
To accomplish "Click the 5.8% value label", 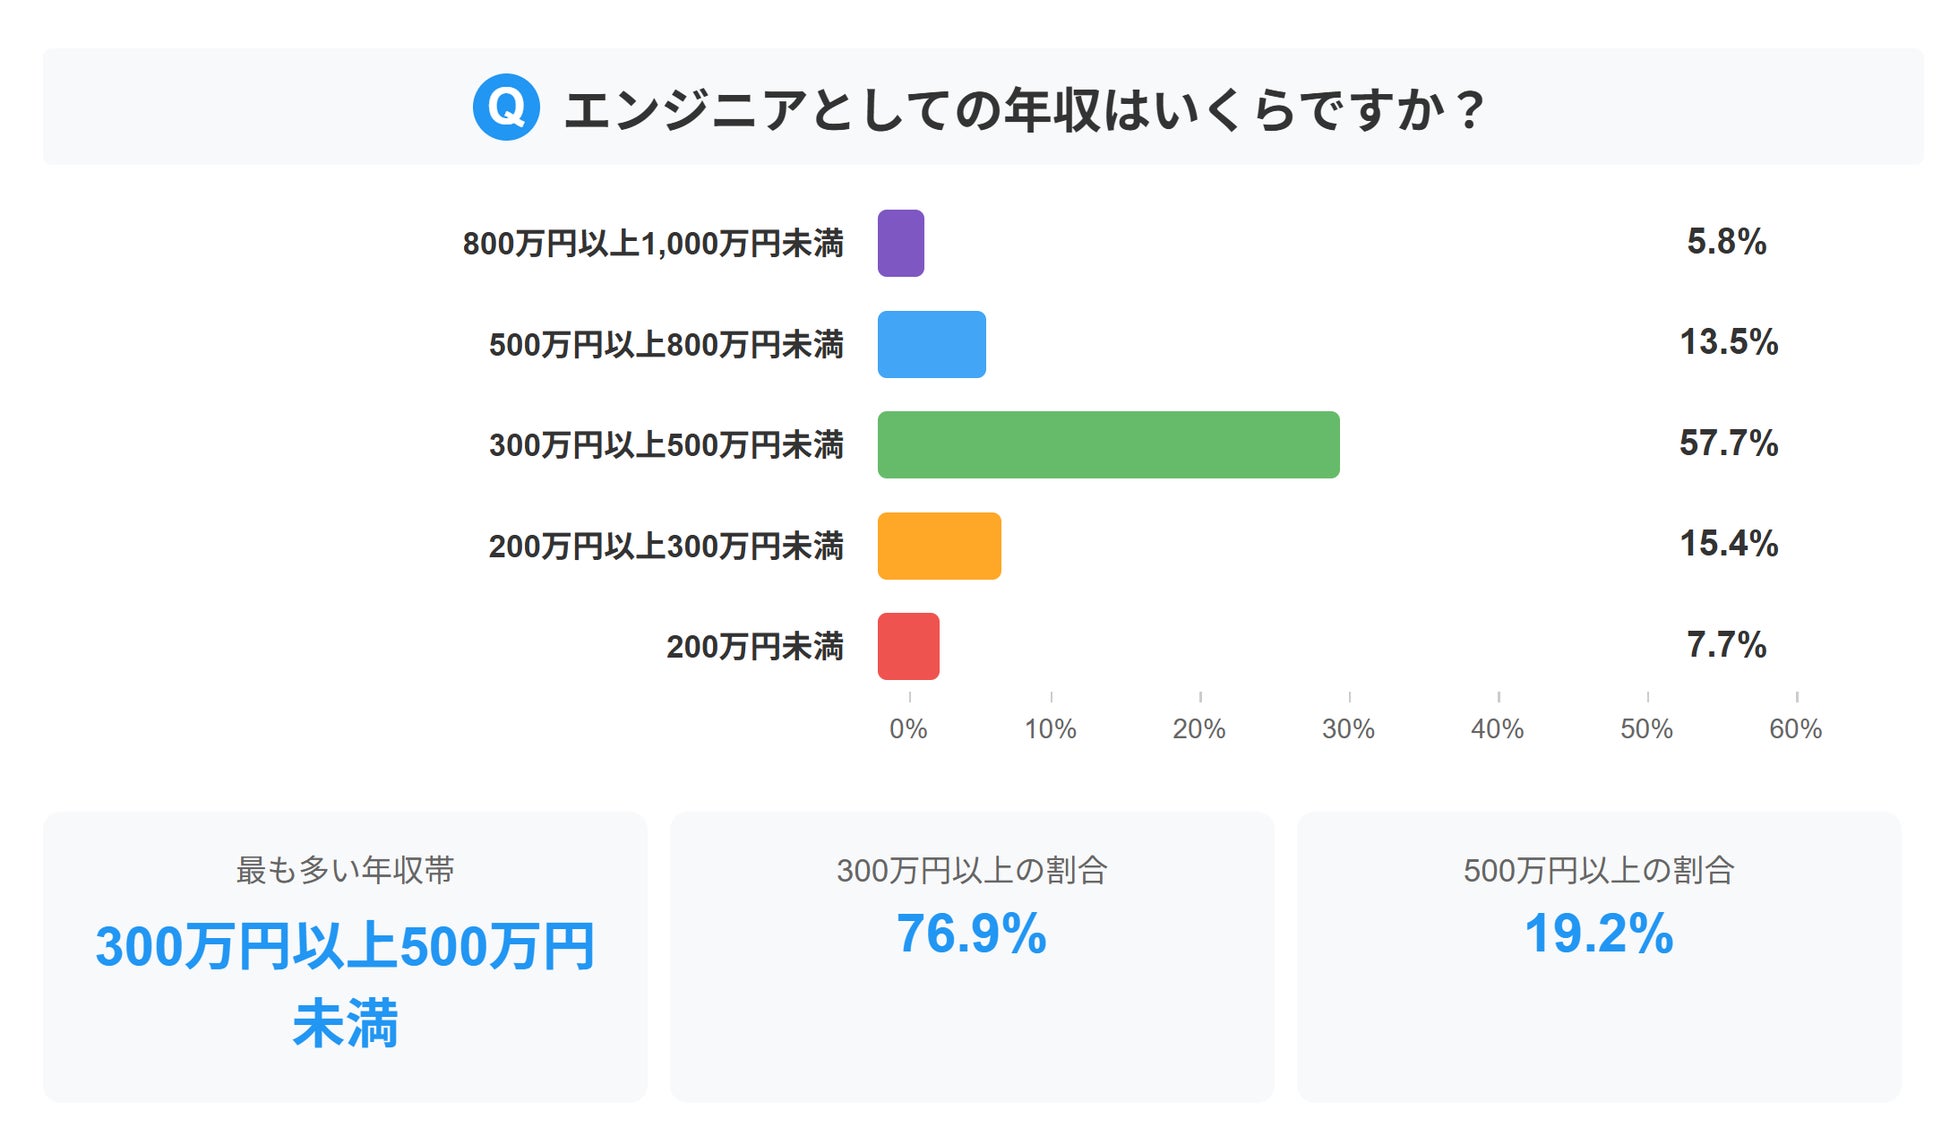I will click(x=1726, y=242).
